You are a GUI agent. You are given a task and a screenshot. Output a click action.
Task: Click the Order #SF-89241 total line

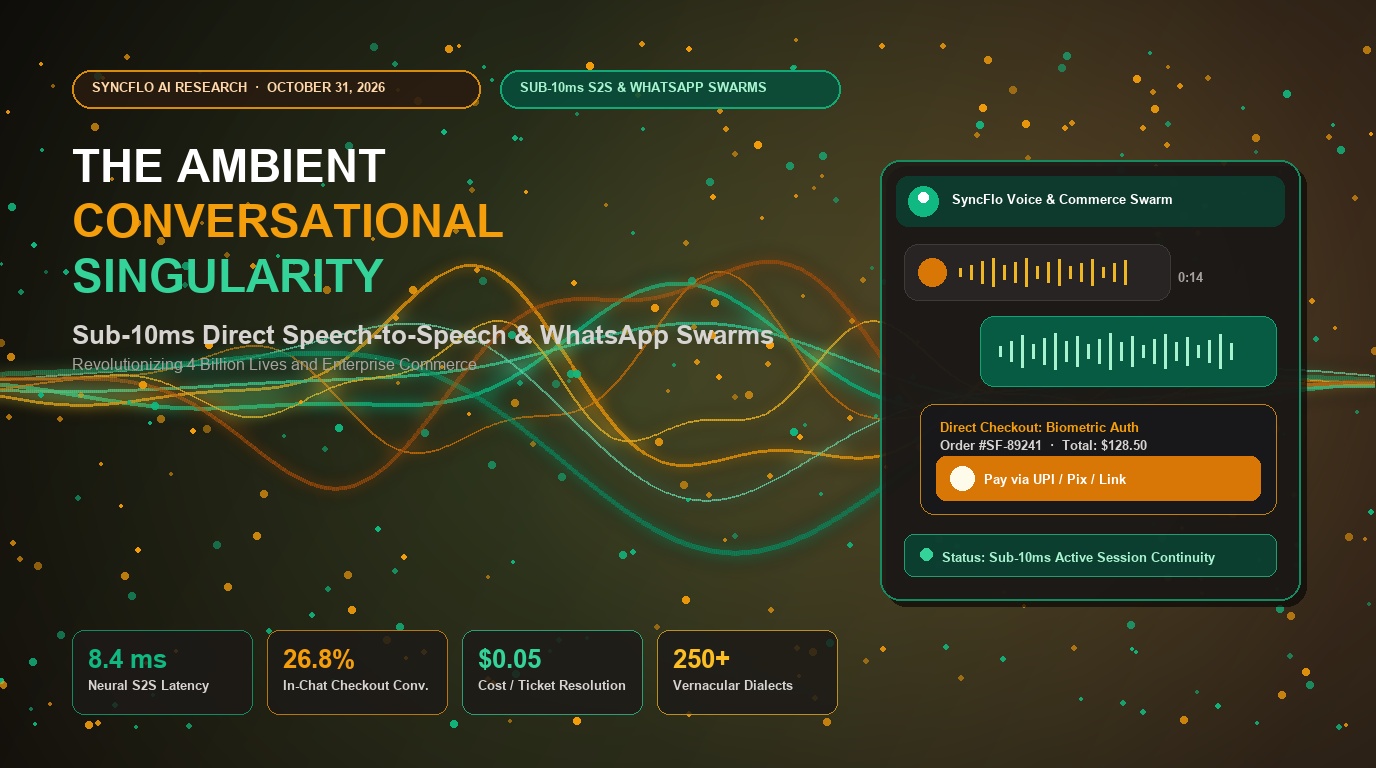click(1043, 445)
